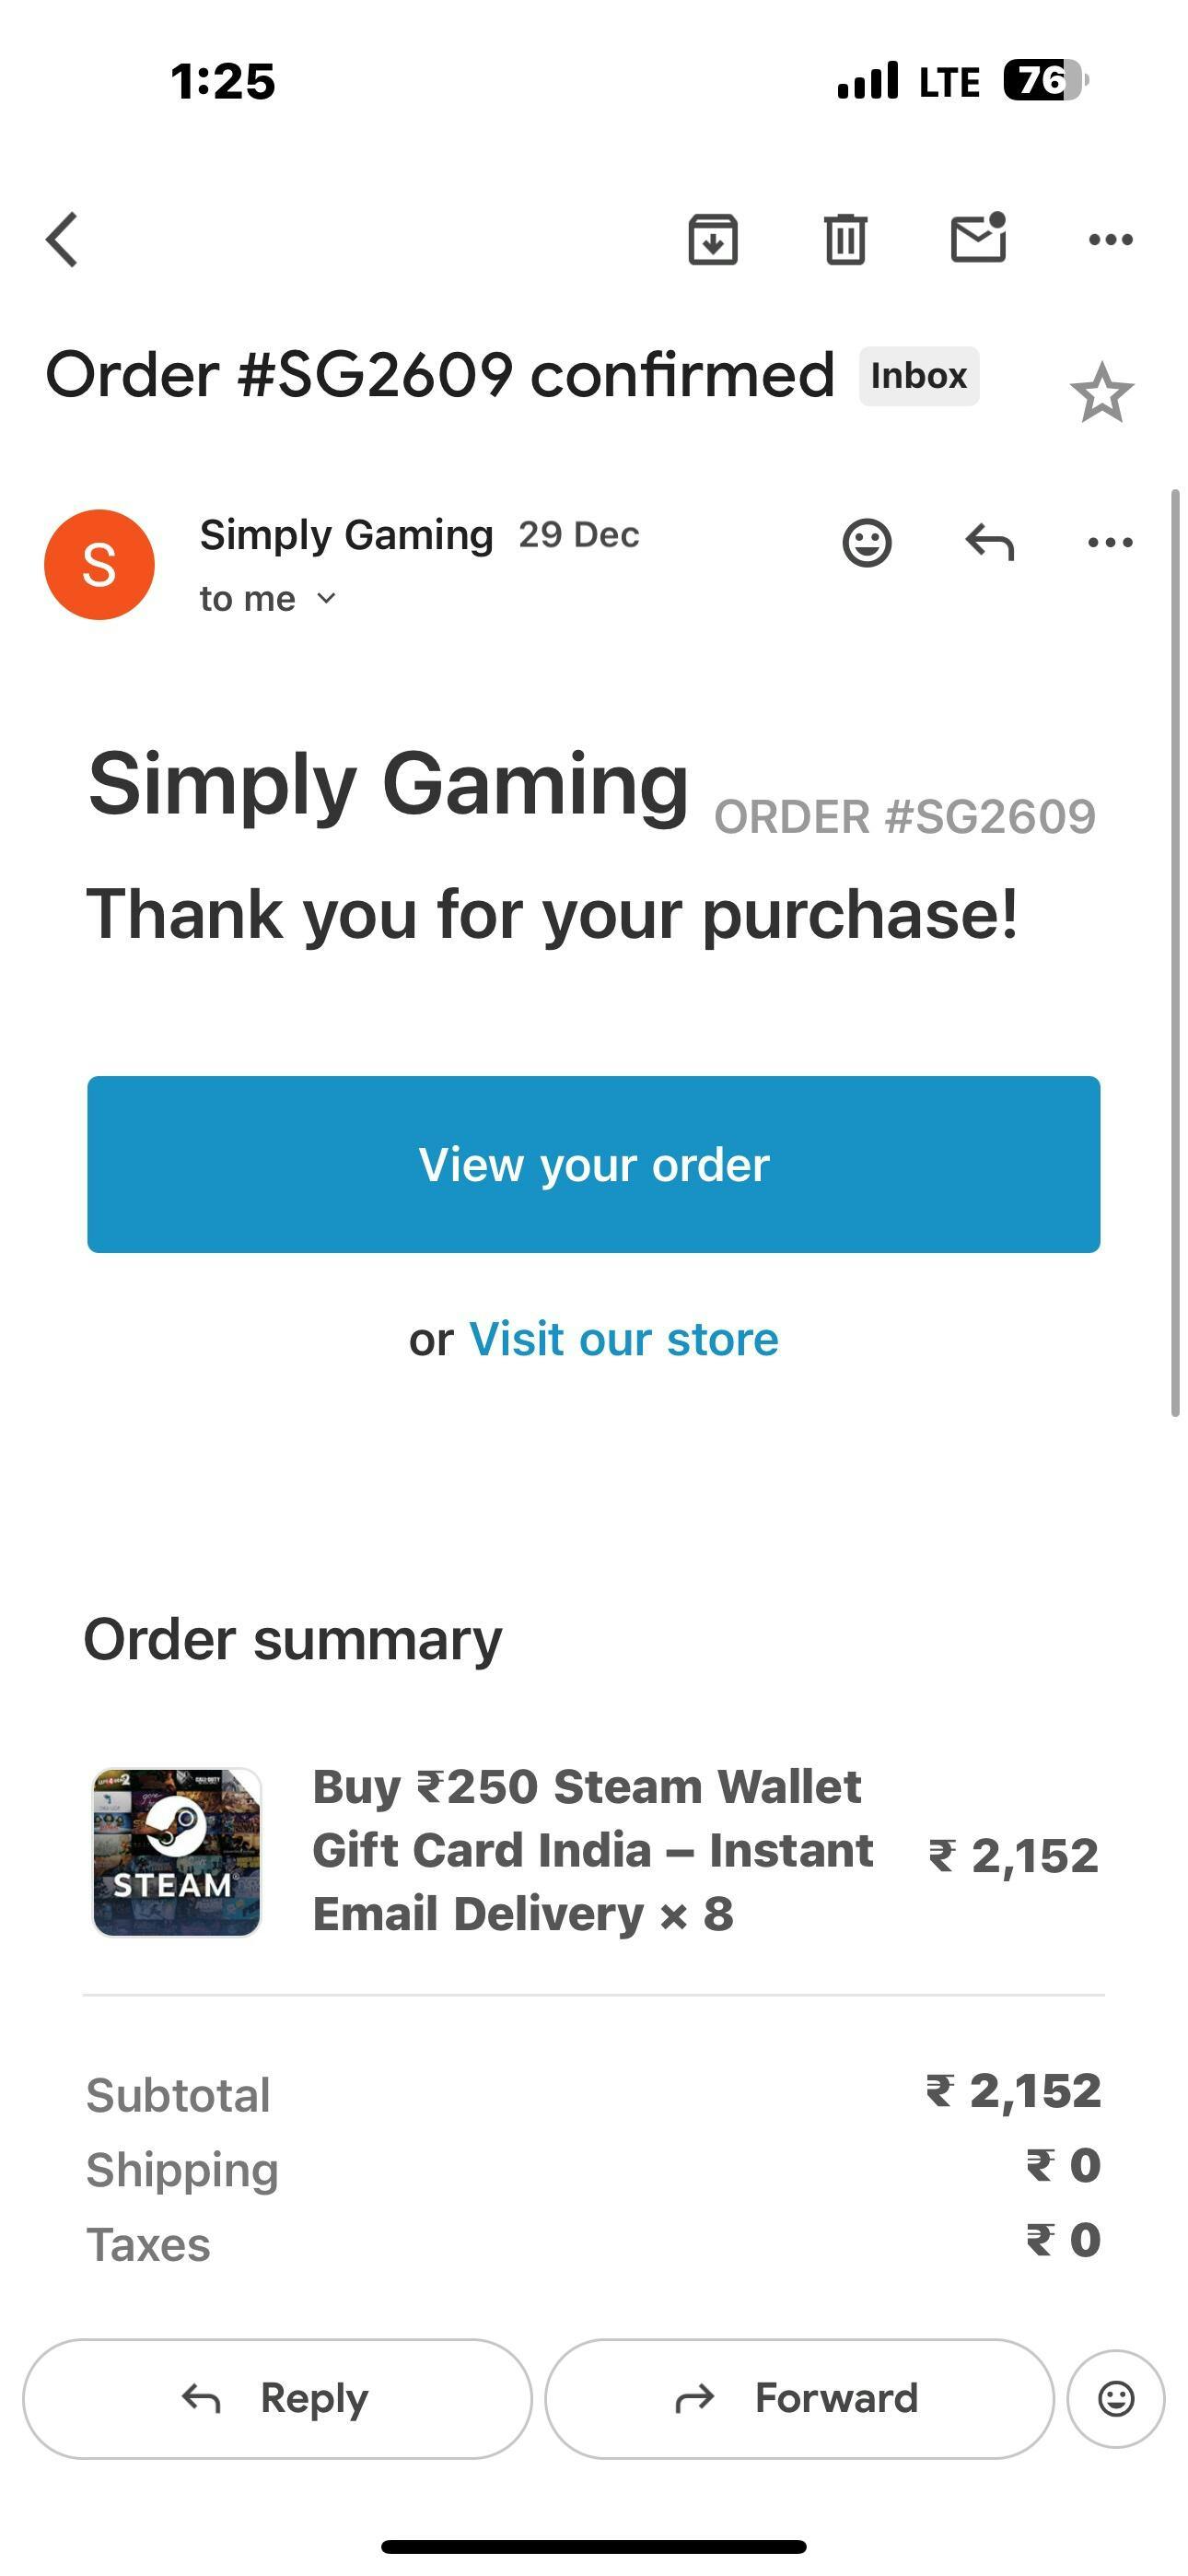Image resolution: width=1188 pixels, height=2576 pixels.
Task: Open emoji reaction button at bottom right
Action: pos(1116,2399)
